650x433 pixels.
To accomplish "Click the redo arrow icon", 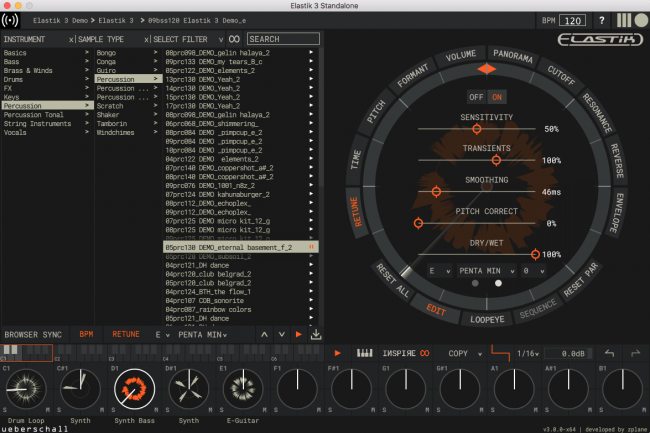I will 634,353.
